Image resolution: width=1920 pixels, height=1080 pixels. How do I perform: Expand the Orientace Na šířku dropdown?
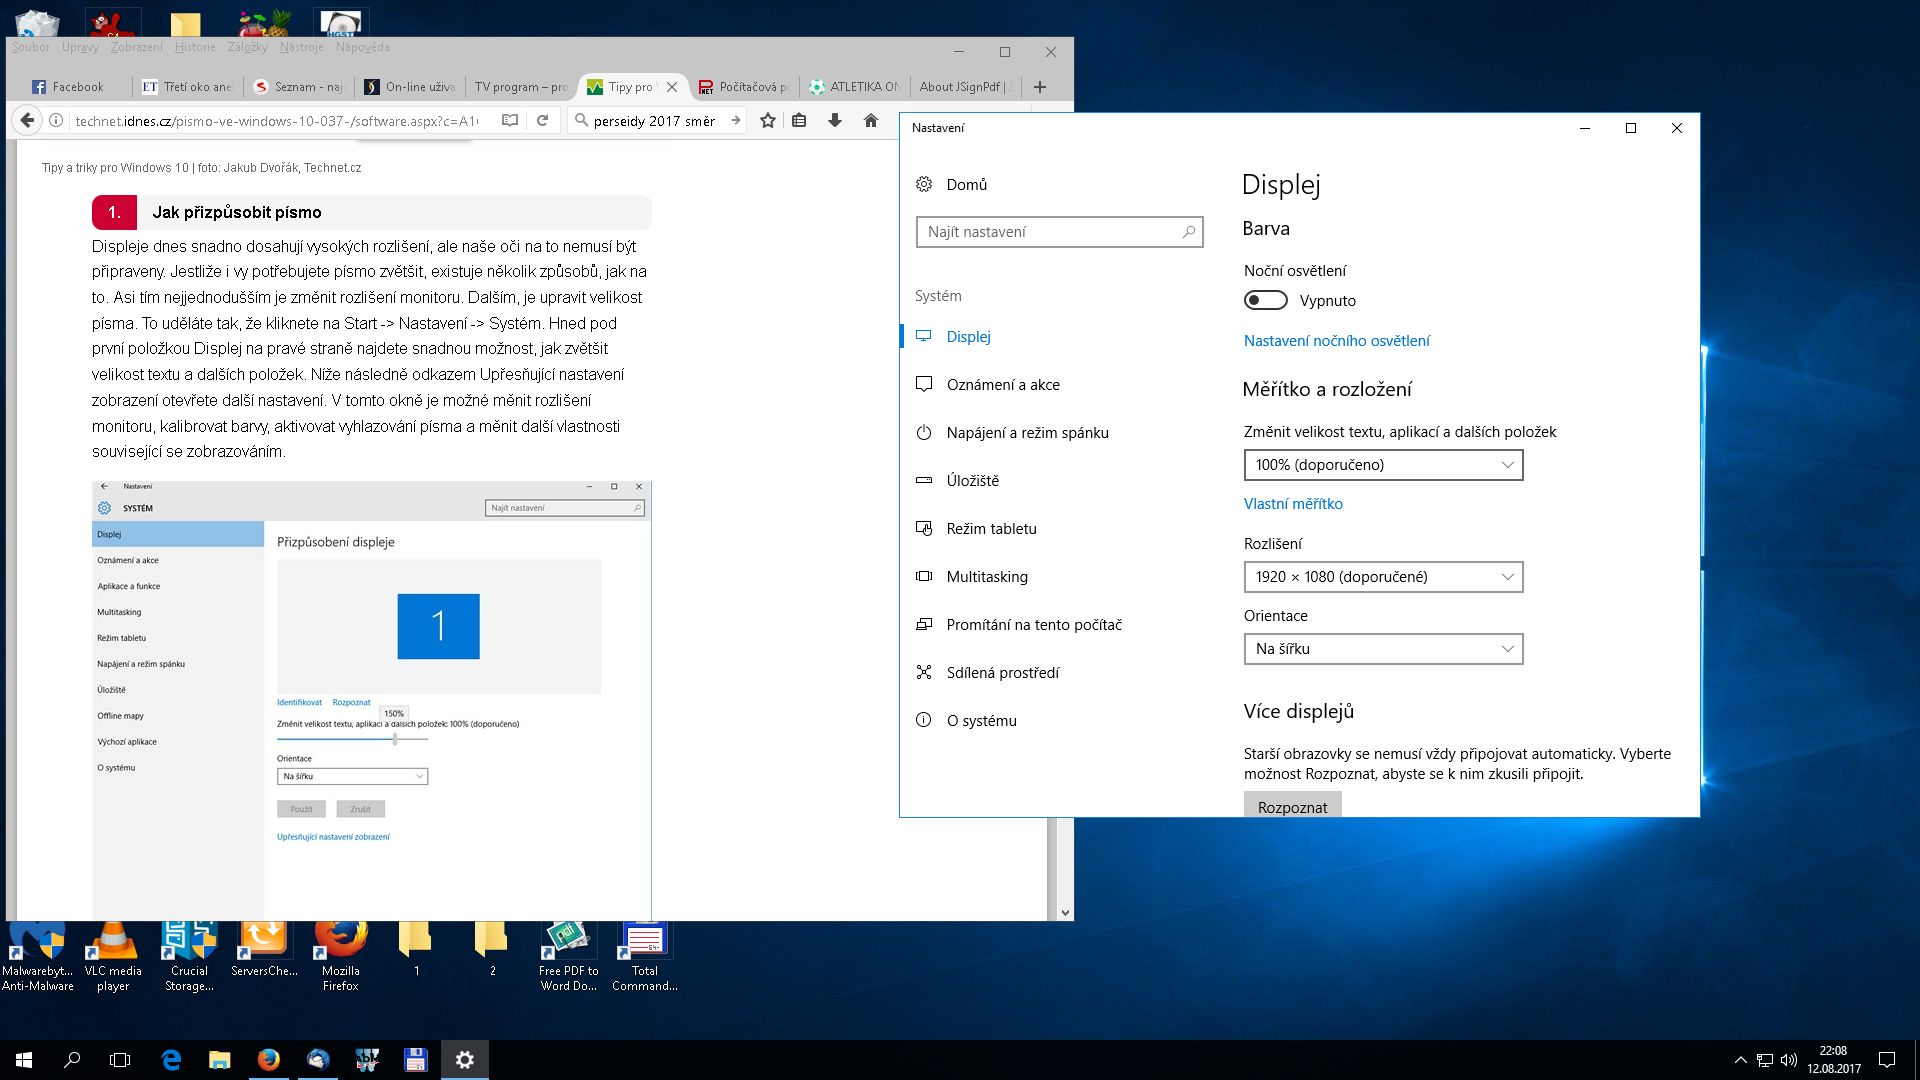[x=1383, y=649]
